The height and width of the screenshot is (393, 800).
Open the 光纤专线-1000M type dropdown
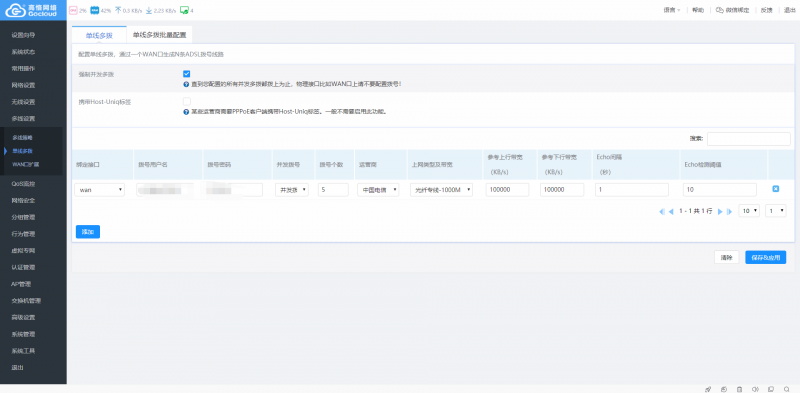[x=441, y=190]
